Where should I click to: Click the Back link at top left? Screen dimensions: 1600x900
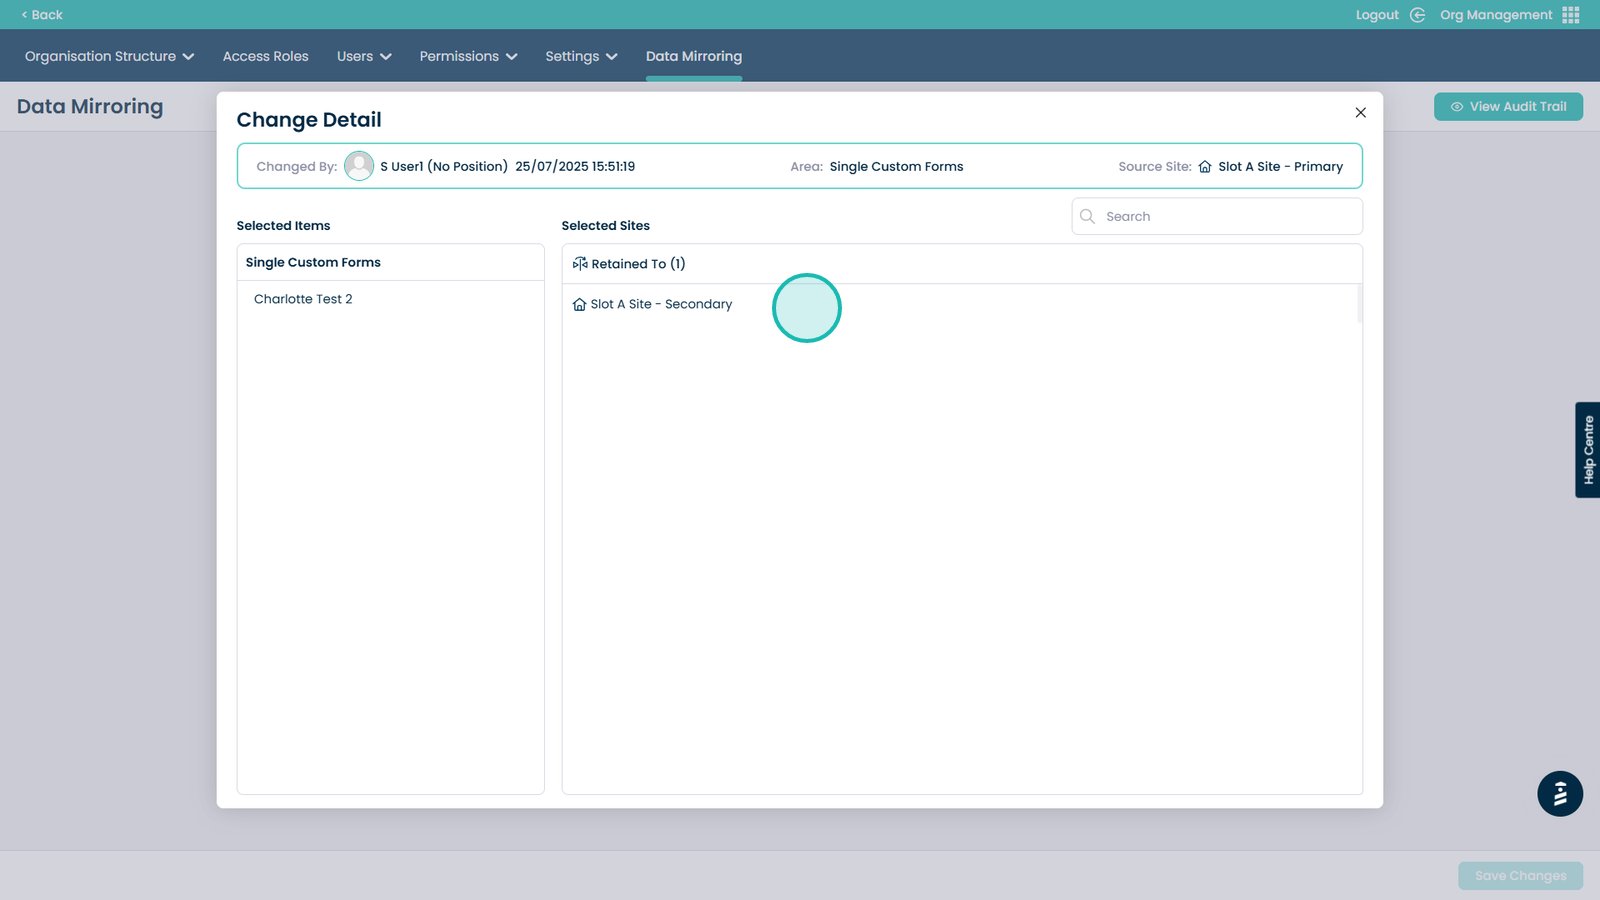coord(42,15)
